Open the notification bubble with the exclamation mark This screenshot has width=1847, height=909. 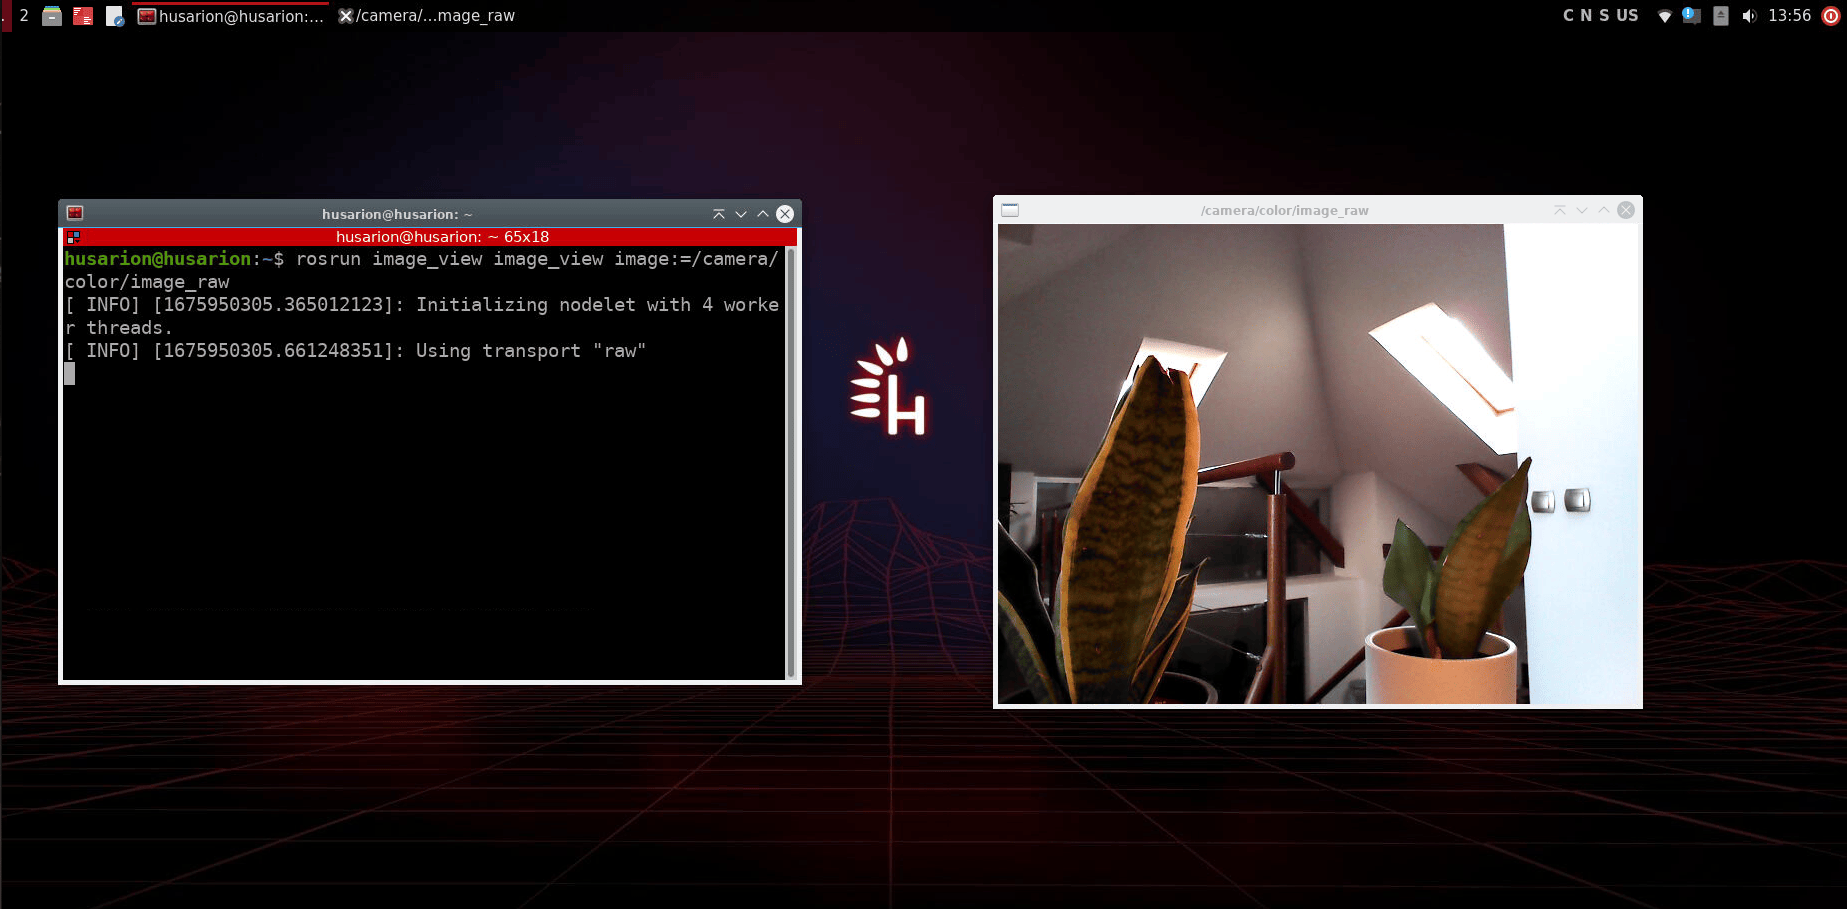tap(1691, 16)
